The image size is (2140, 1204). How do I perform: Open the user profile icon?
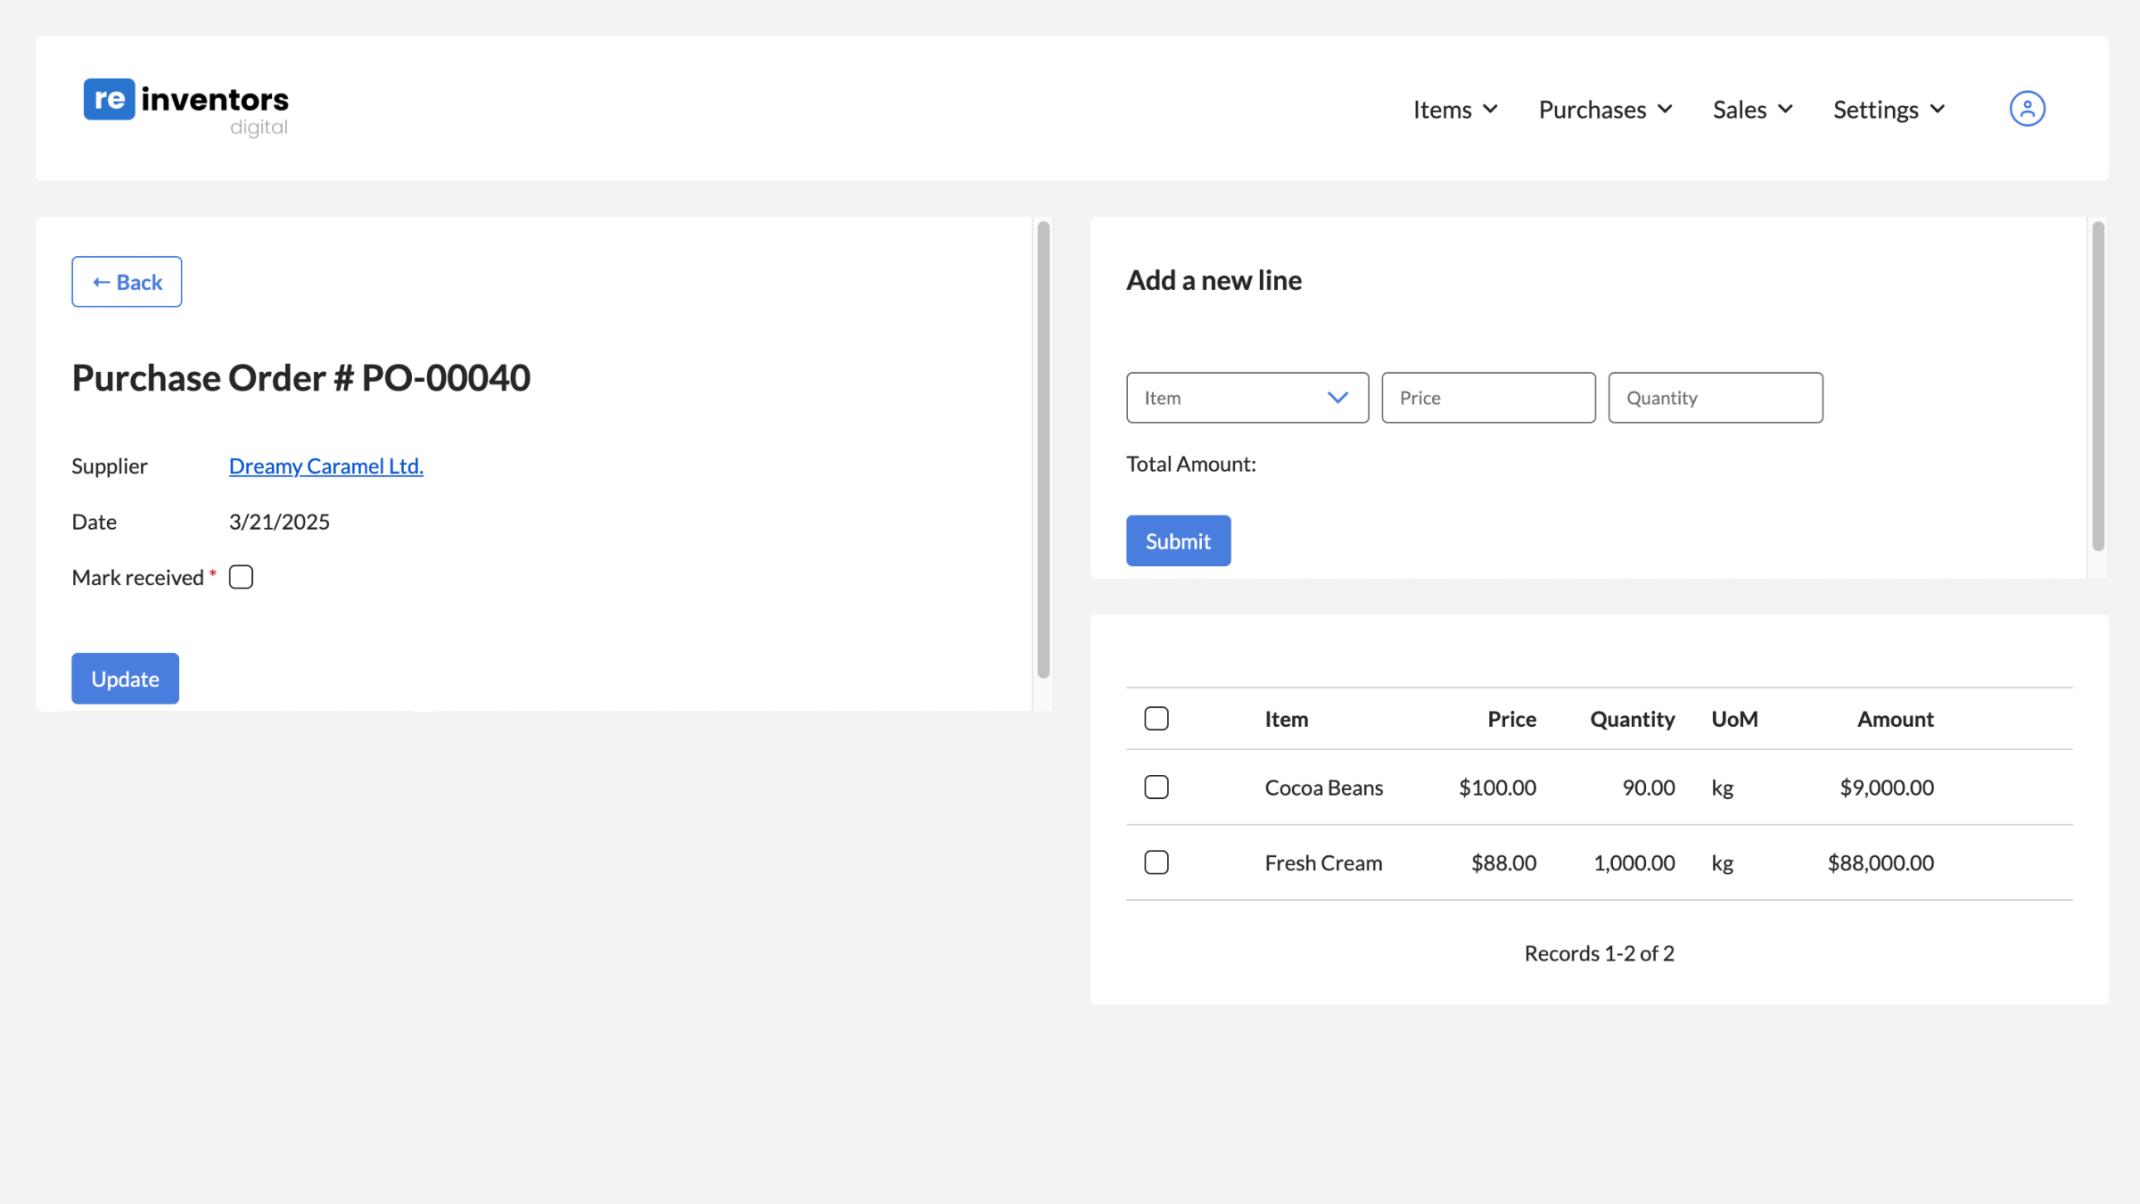[x=2026, y=108]
